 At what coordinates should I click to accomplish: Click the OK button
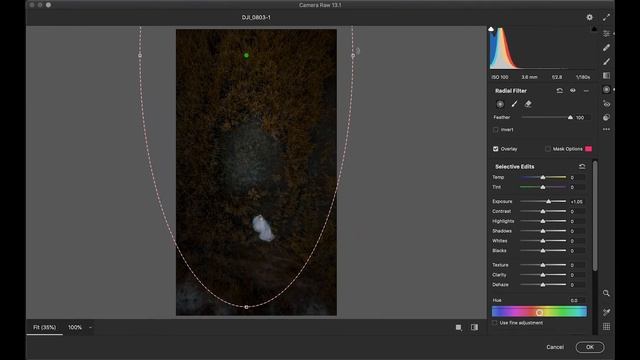point(590,347)
